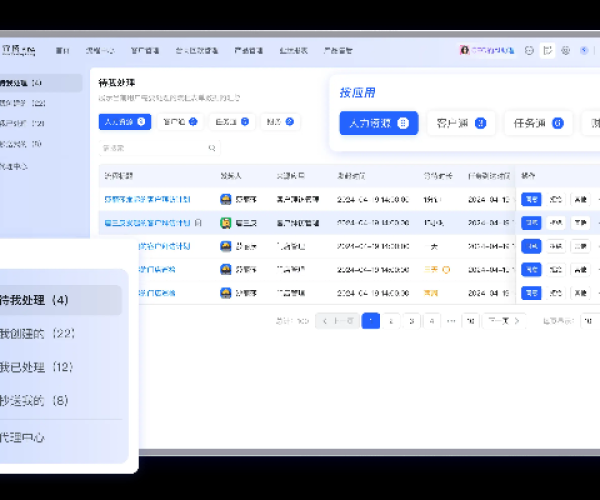
Task: Select the highlighted small sidebar item with count (4)
Action: (x=41, y=83)
